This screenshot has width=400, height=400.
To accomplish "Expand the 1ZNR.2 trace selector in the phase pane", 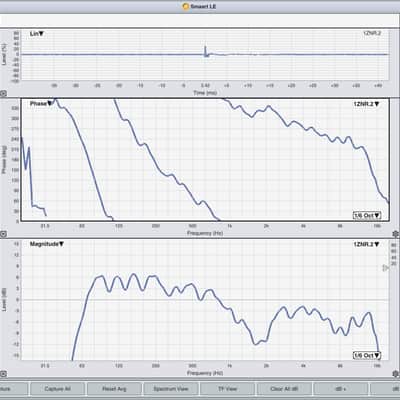I will (366, 104).
